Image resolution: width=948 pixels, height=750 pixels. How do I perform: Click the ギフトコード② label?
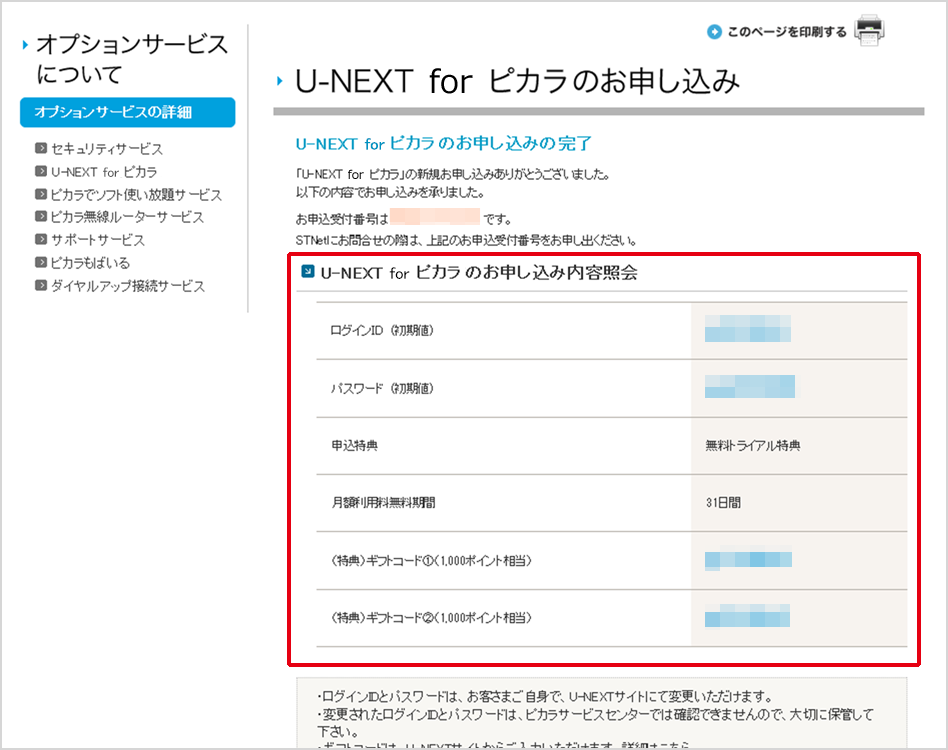[431, 618]
